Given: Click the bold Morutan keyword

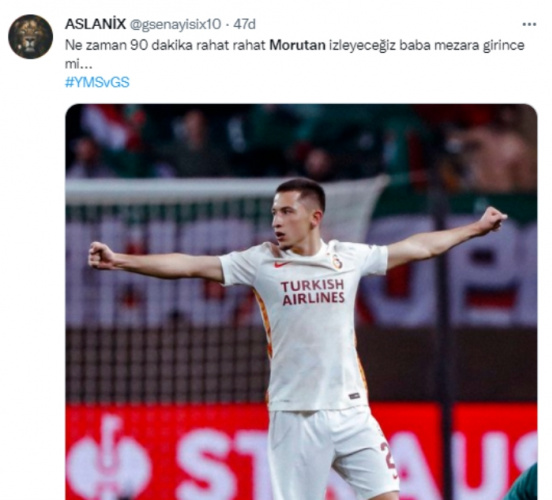Looking at the screenshot, I should click(297, 45).
